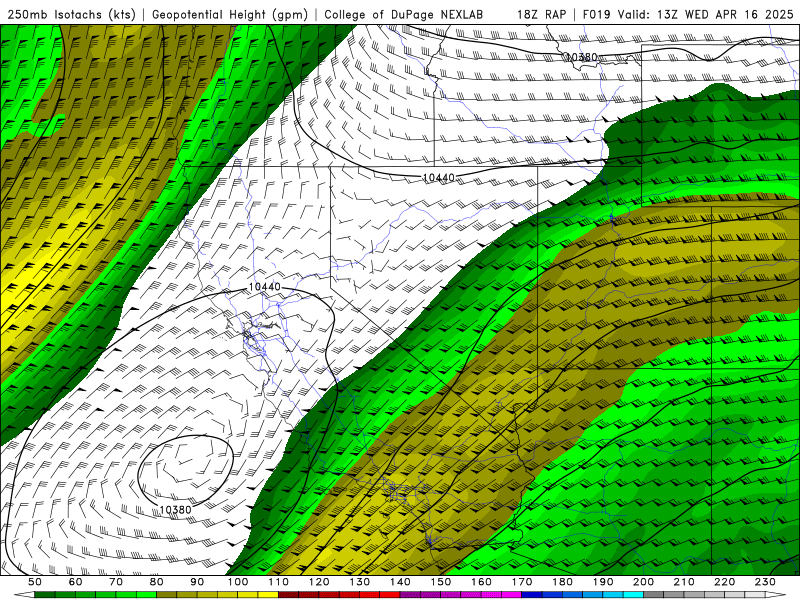
Task: Click the 70 value on the color scale
Action: [116, 582]
